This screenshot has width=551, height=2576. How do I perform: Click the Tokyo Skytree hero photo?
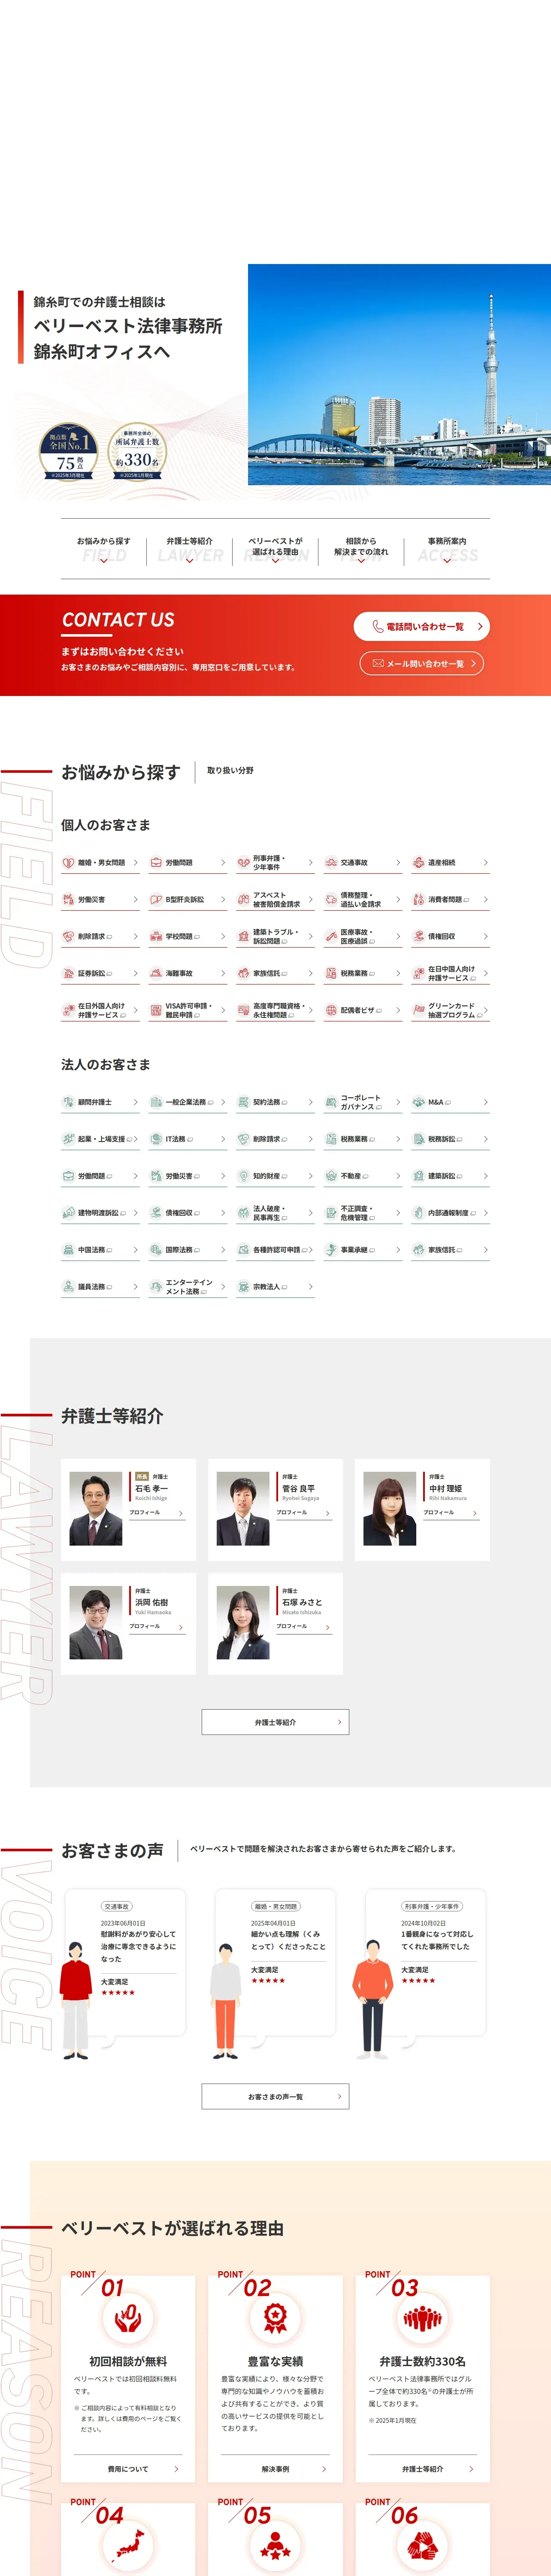coord(399,375)
